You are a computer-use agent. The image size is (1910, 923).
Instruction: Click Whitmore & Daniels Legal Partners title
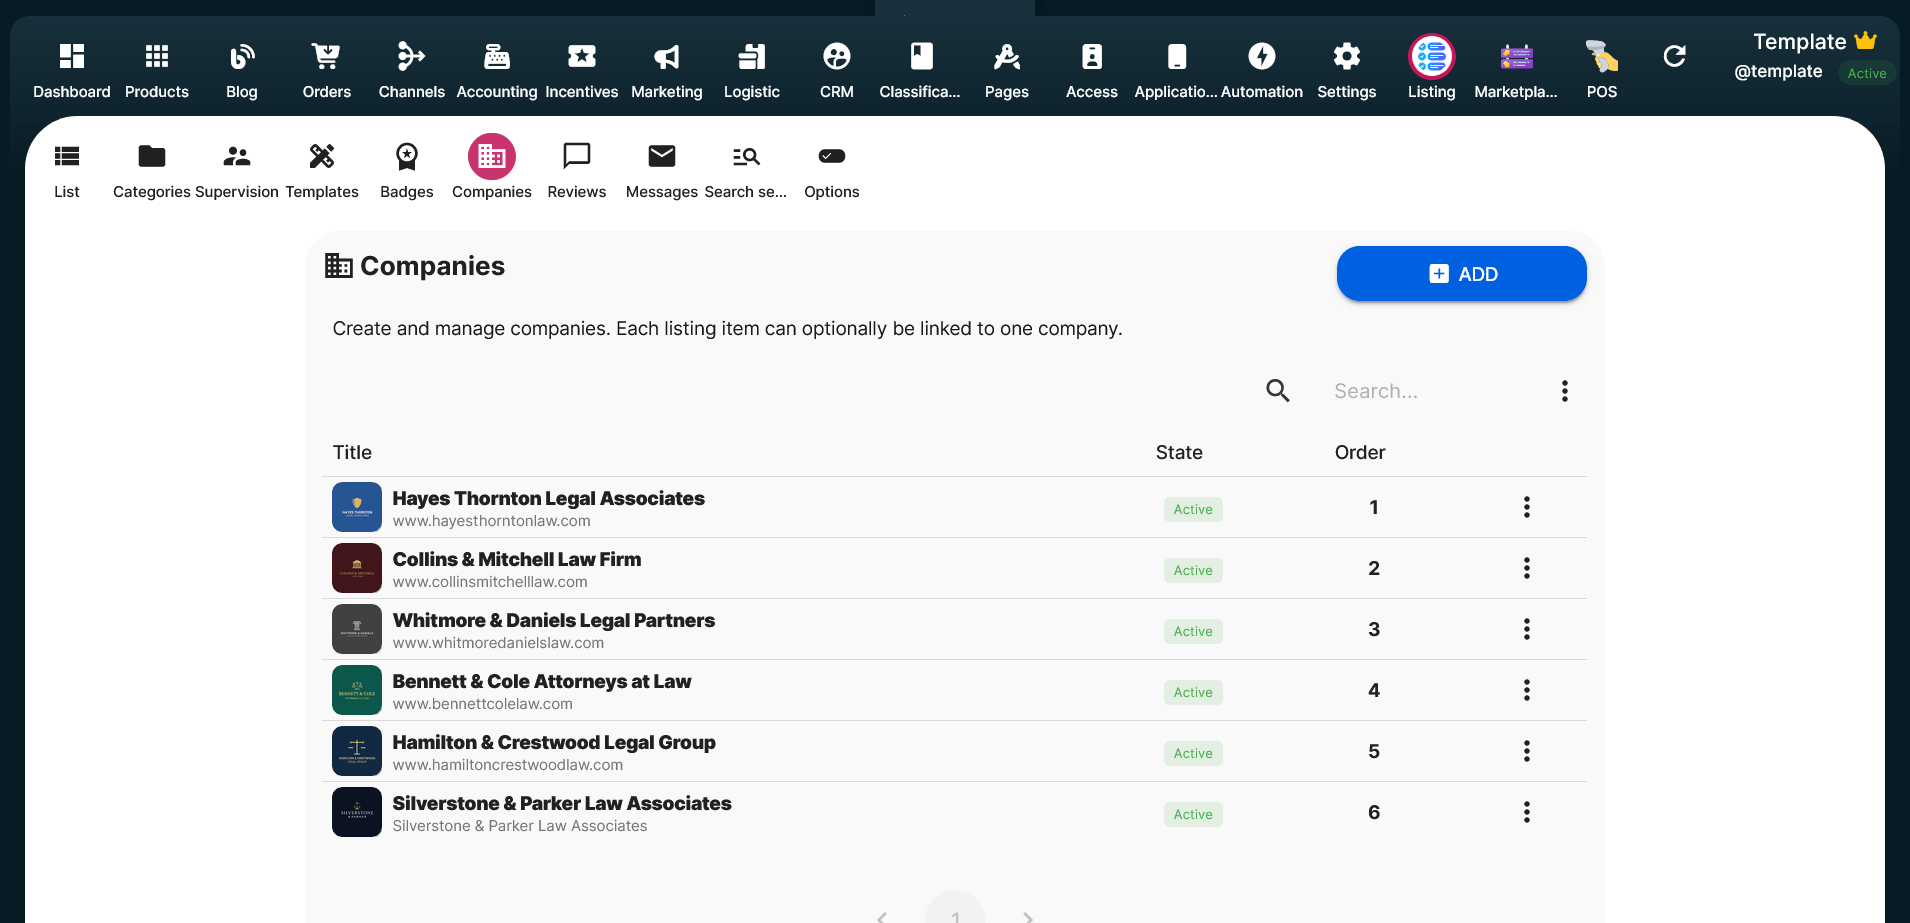(554, 620)
